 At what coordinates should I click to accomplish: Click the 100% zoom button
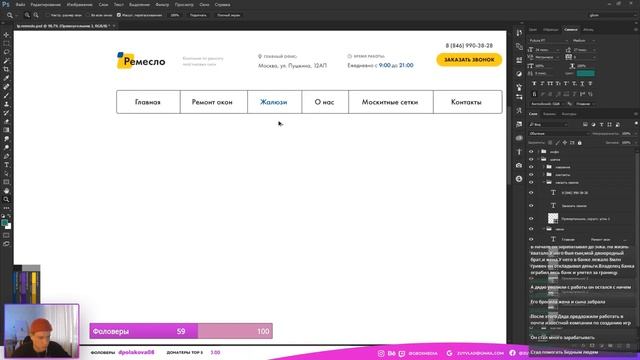coord(175,15)
